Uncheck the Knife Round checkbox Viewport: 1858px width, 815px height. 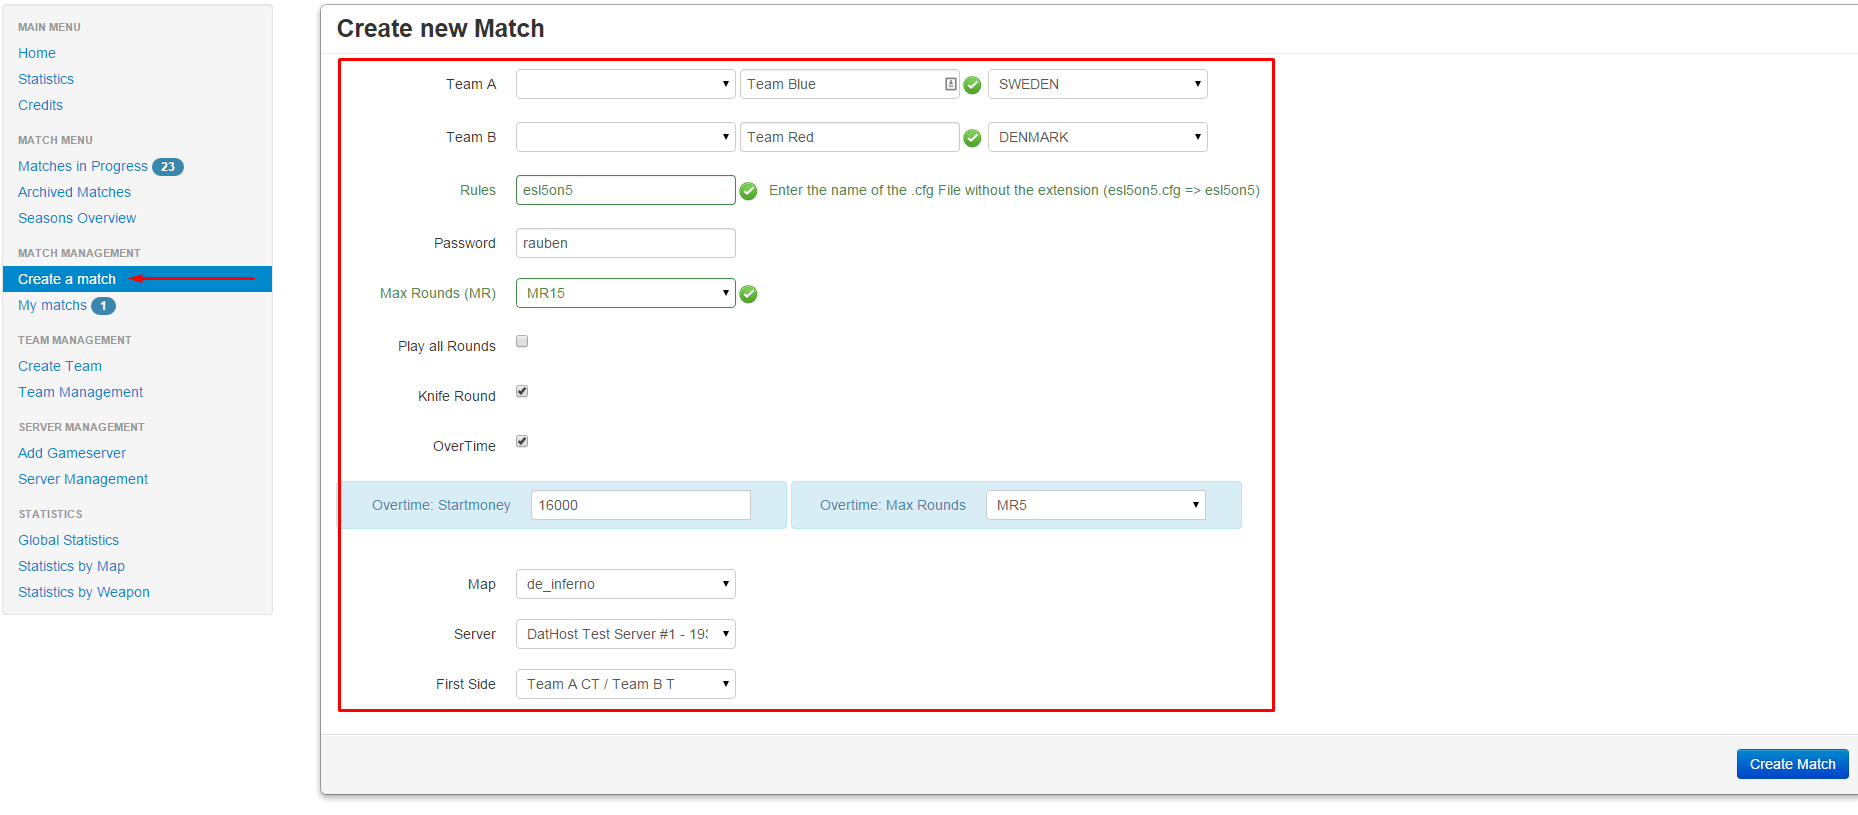coord(522,392)
